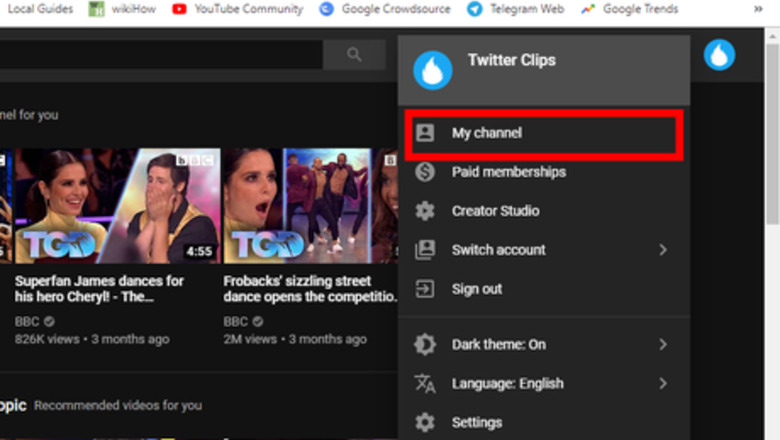Click the wikiHow bookmark icon
This screenshot has width=780, height=440.
(x=97, y=9)
